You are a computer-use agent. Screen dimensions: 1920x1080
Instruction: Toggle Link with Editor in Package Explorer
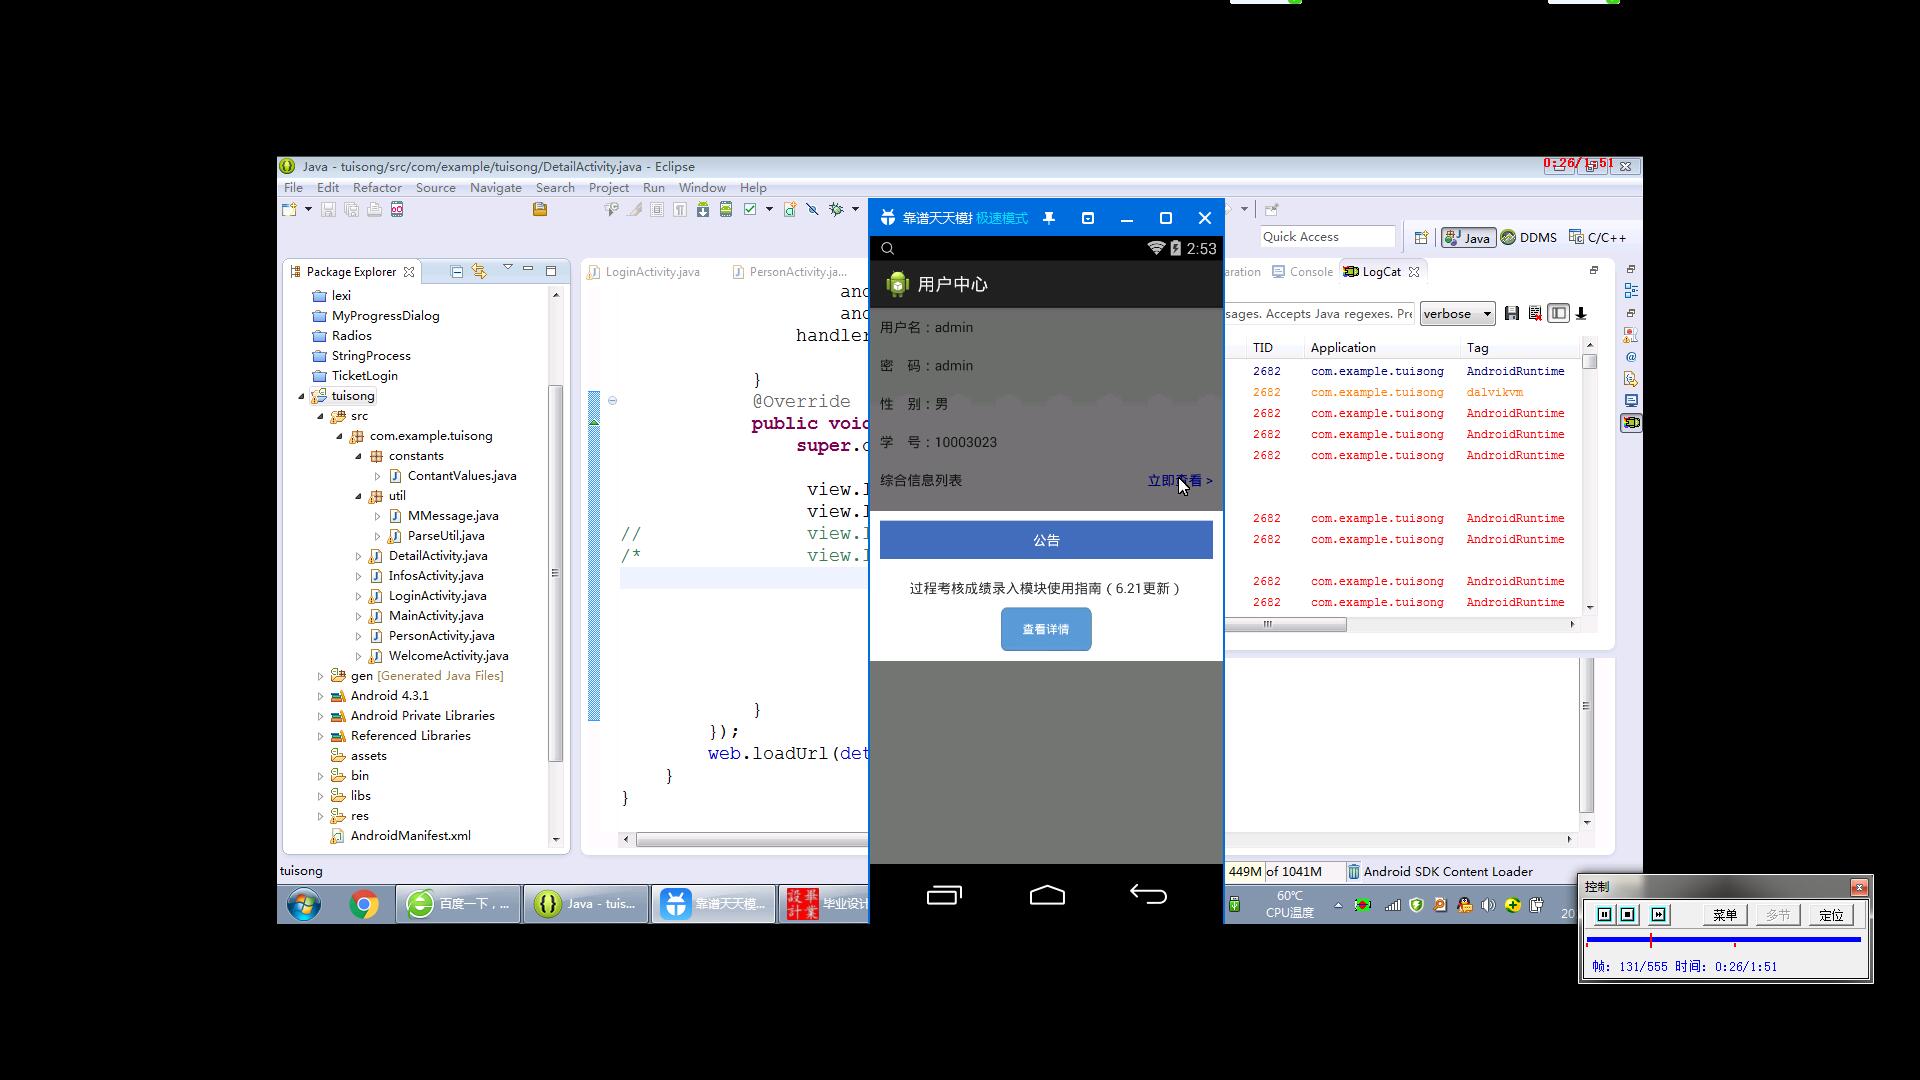(479, 271)
